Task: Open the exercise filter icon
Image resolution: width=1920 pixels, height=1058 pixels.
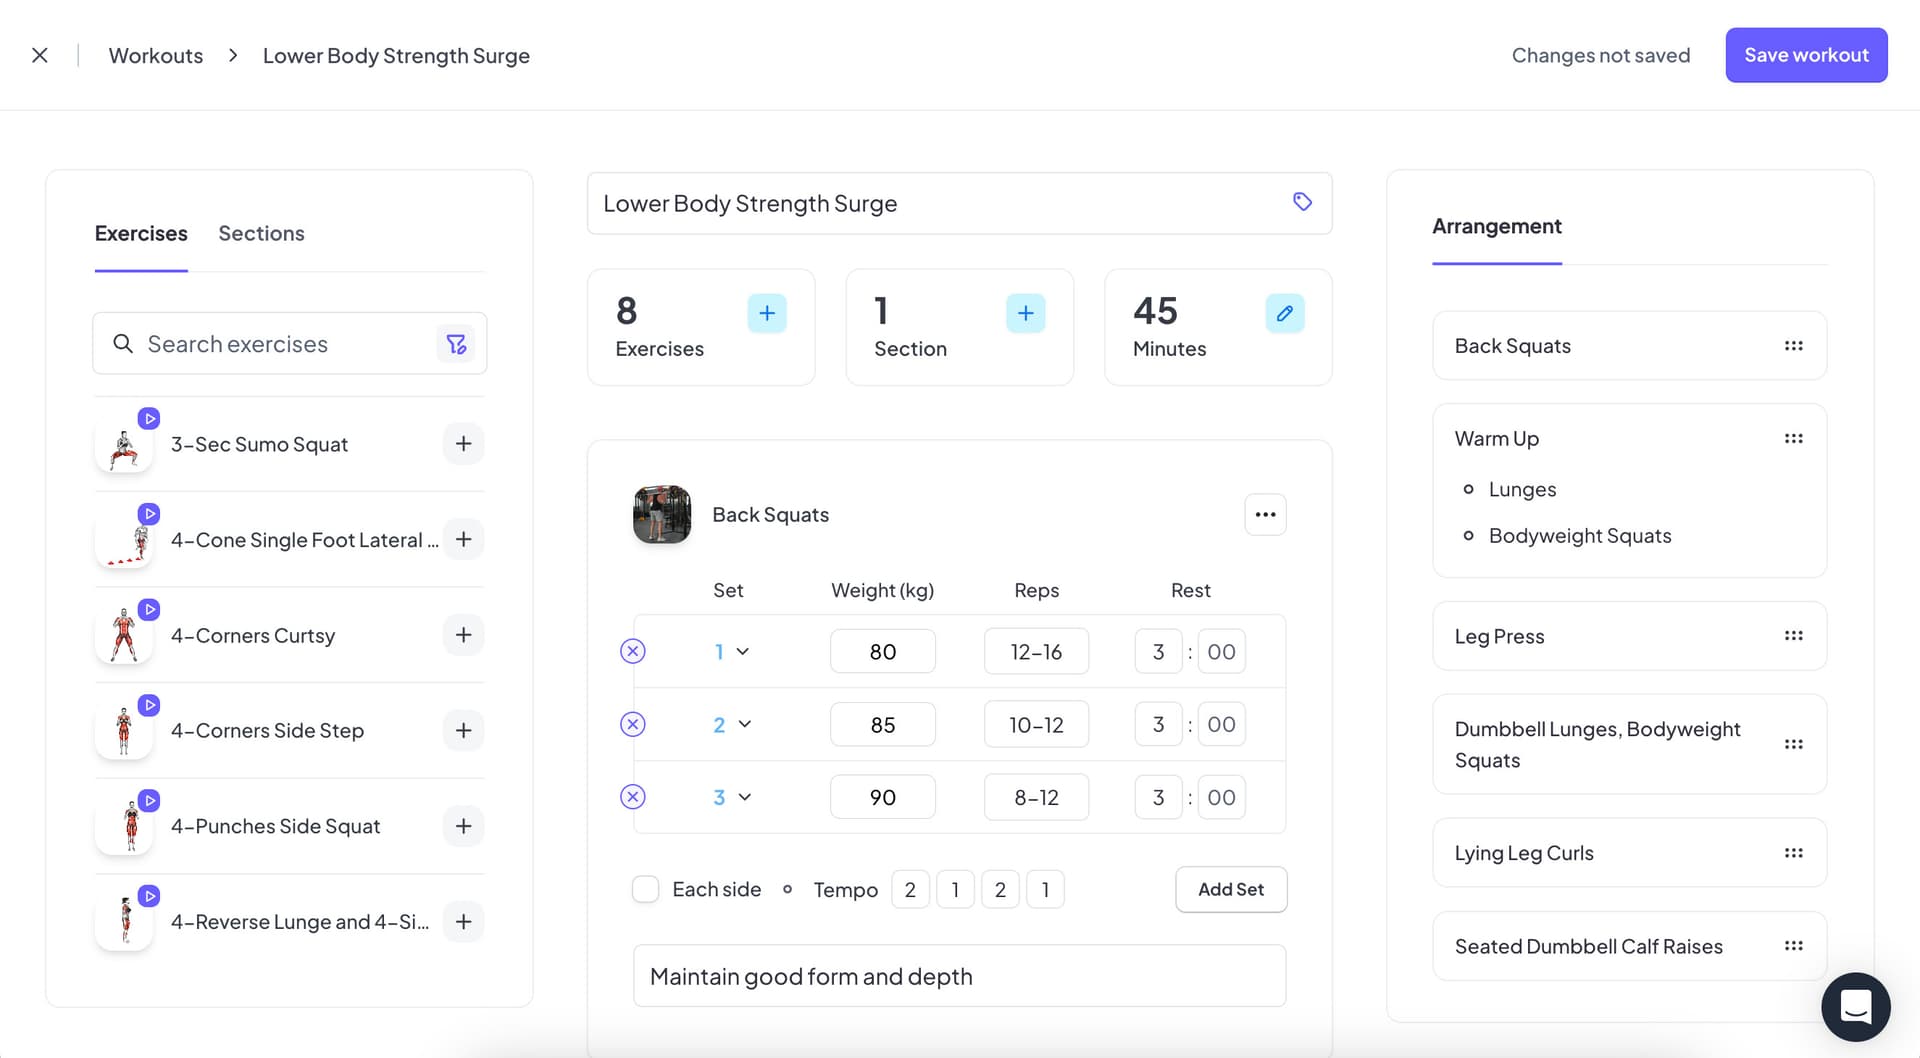Action: coord(457,343)
